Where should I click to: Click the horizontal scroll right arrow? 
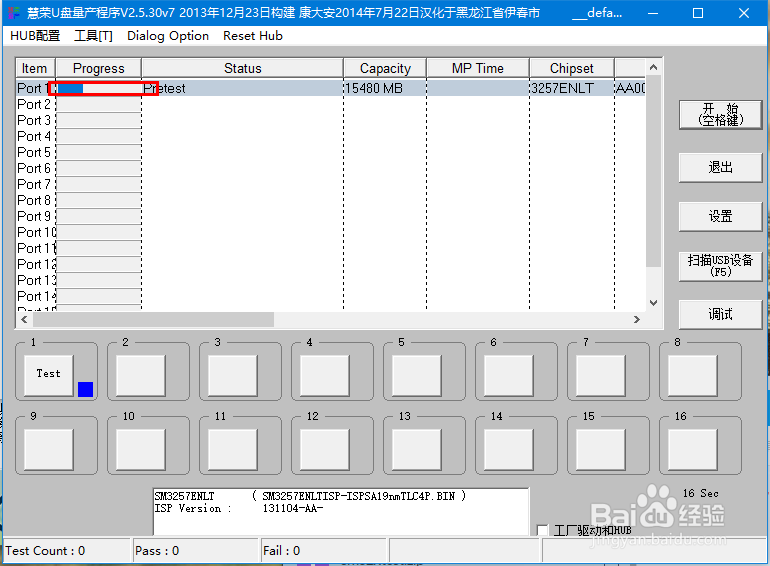(x=637, y=320)
